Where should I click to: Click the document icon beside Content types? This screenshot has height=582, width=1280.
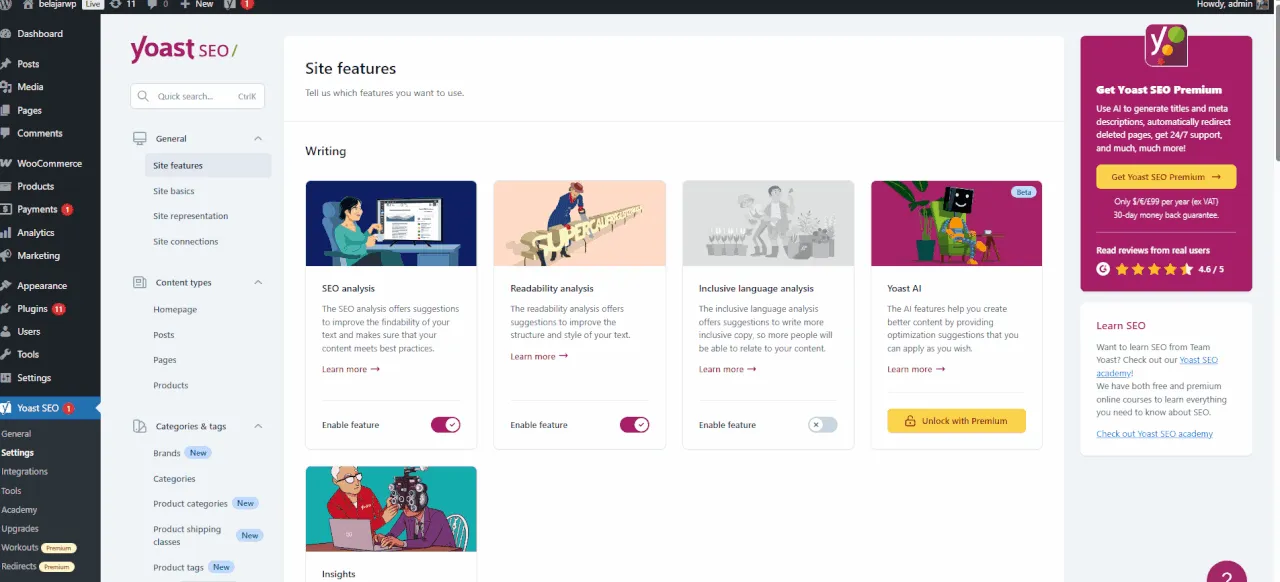140,282
